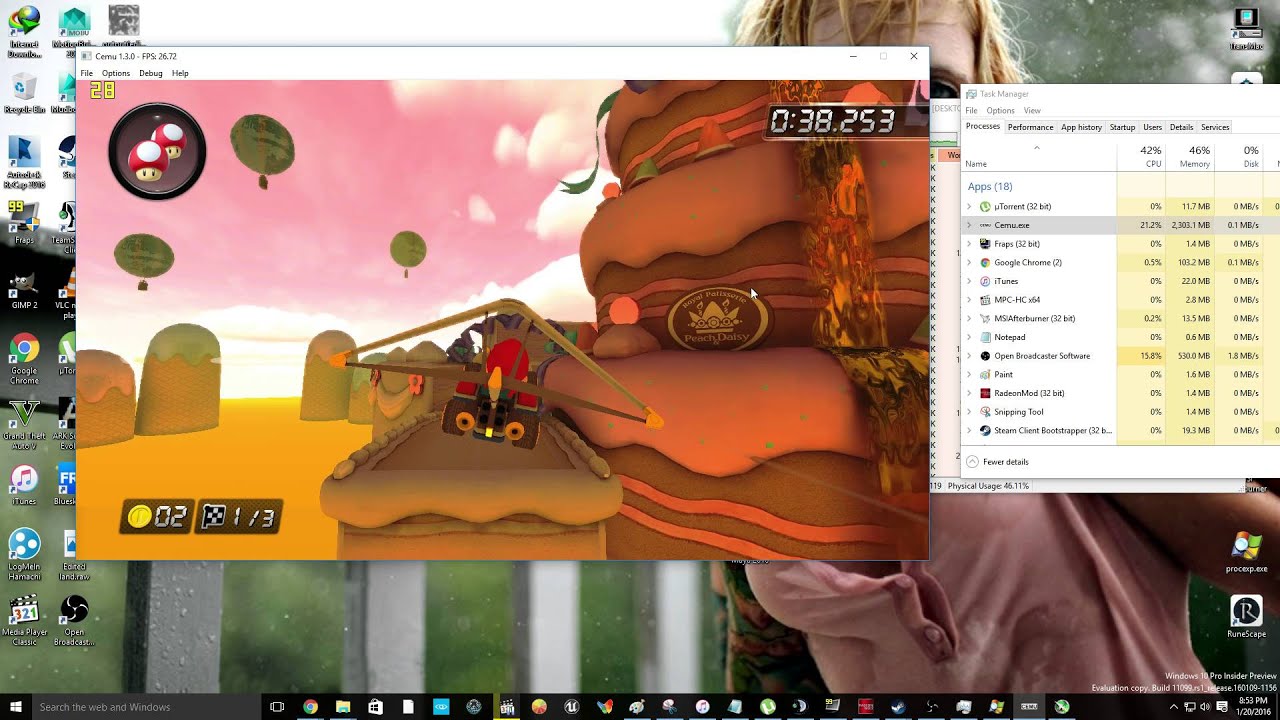Click the Fewer details button
Screen dimensions: 1280x720
tap(997, 462)
